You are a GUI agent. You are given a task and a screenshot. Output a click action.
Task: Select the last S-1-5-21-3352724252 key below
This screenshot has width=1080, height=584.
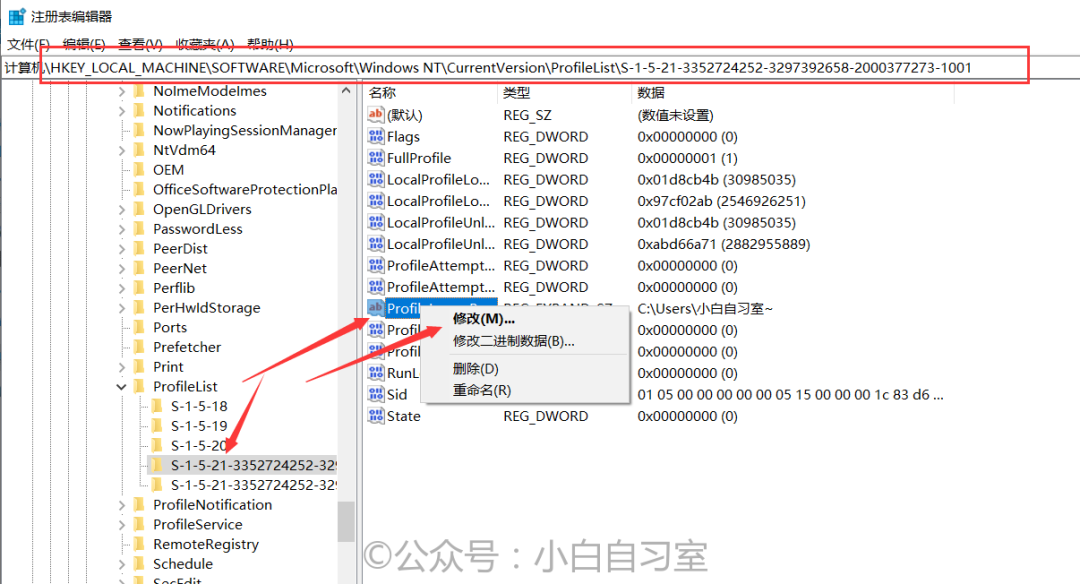click(253, 485)
